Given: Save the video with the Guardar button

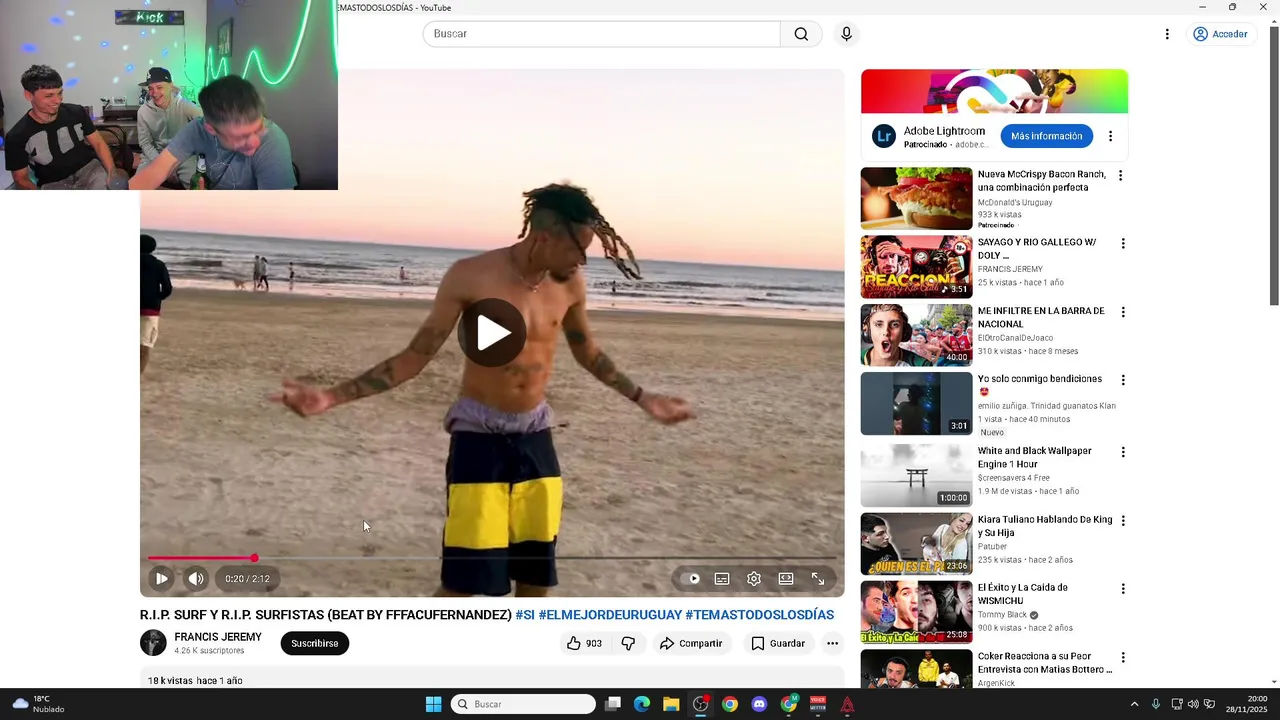Looking at the screenshot, I should click(778, 643).
